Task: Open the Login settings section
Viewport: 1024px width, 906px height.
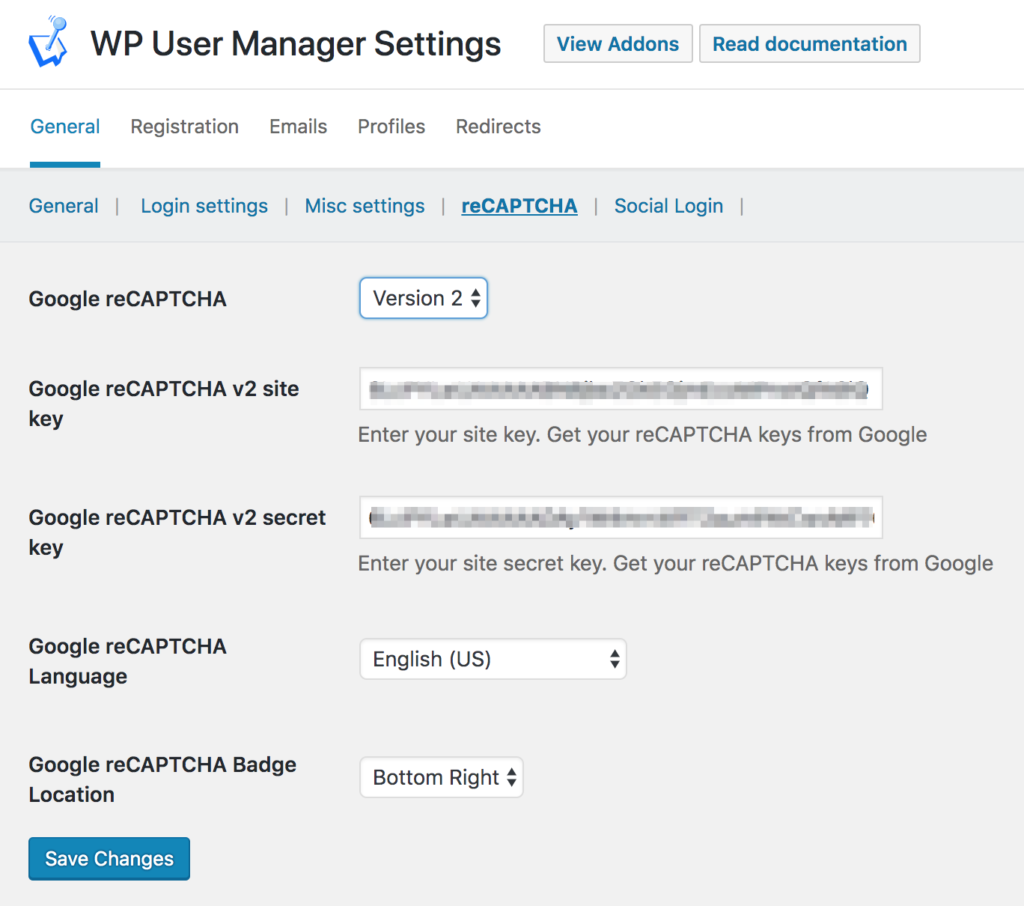Action: point(204,205)
